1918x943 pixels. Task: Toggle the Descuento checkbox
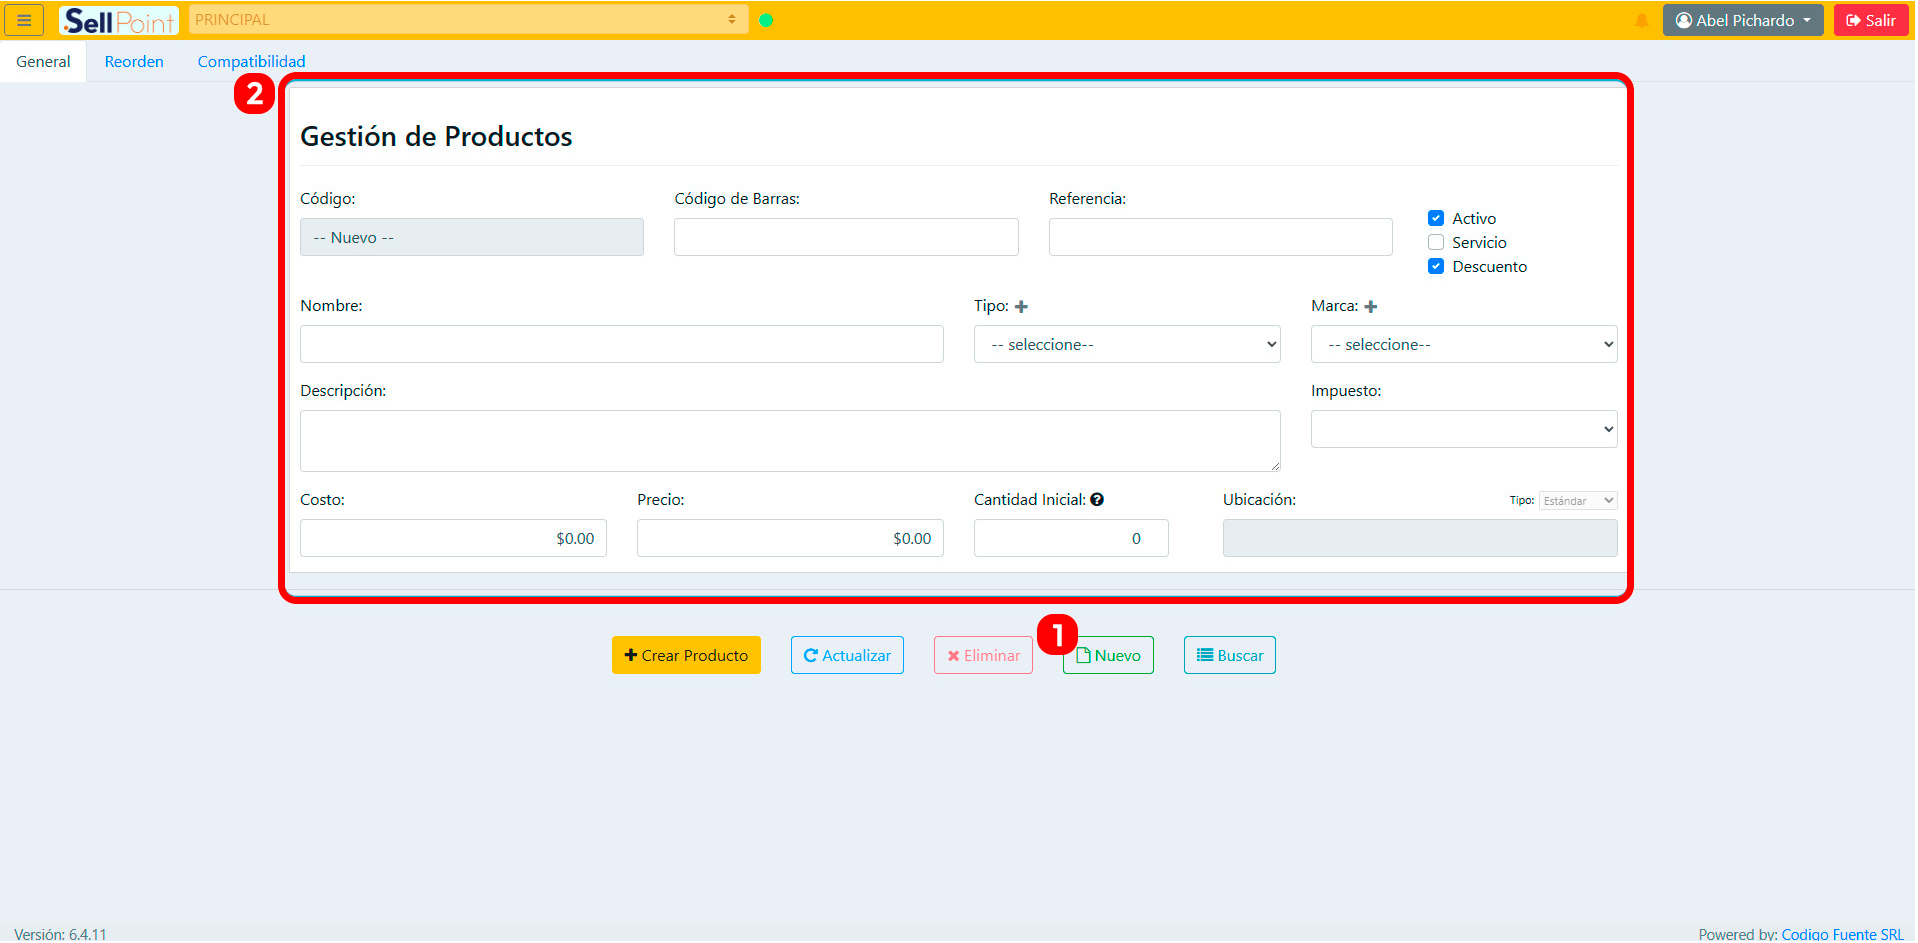(x=1436, y=266)
